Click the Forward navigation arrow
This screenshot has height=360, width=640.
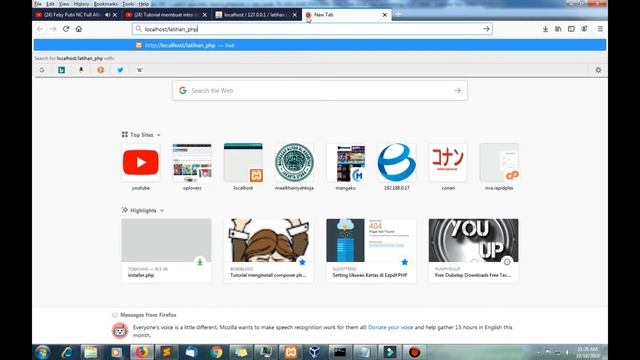coord(53,29)
